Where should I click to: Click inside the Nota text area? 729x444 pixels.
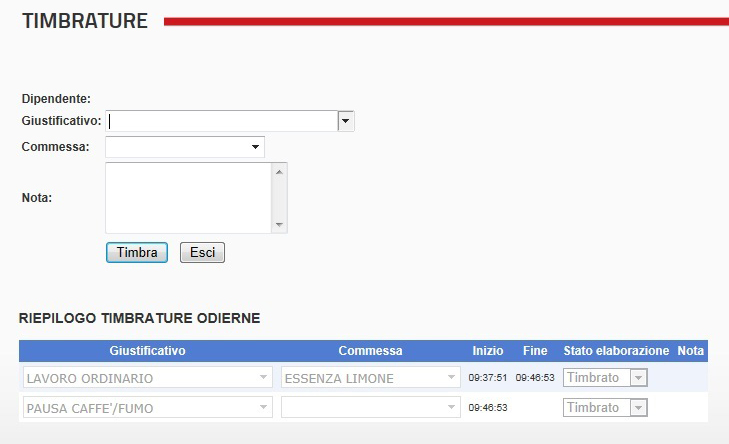[x=188, y=198]
